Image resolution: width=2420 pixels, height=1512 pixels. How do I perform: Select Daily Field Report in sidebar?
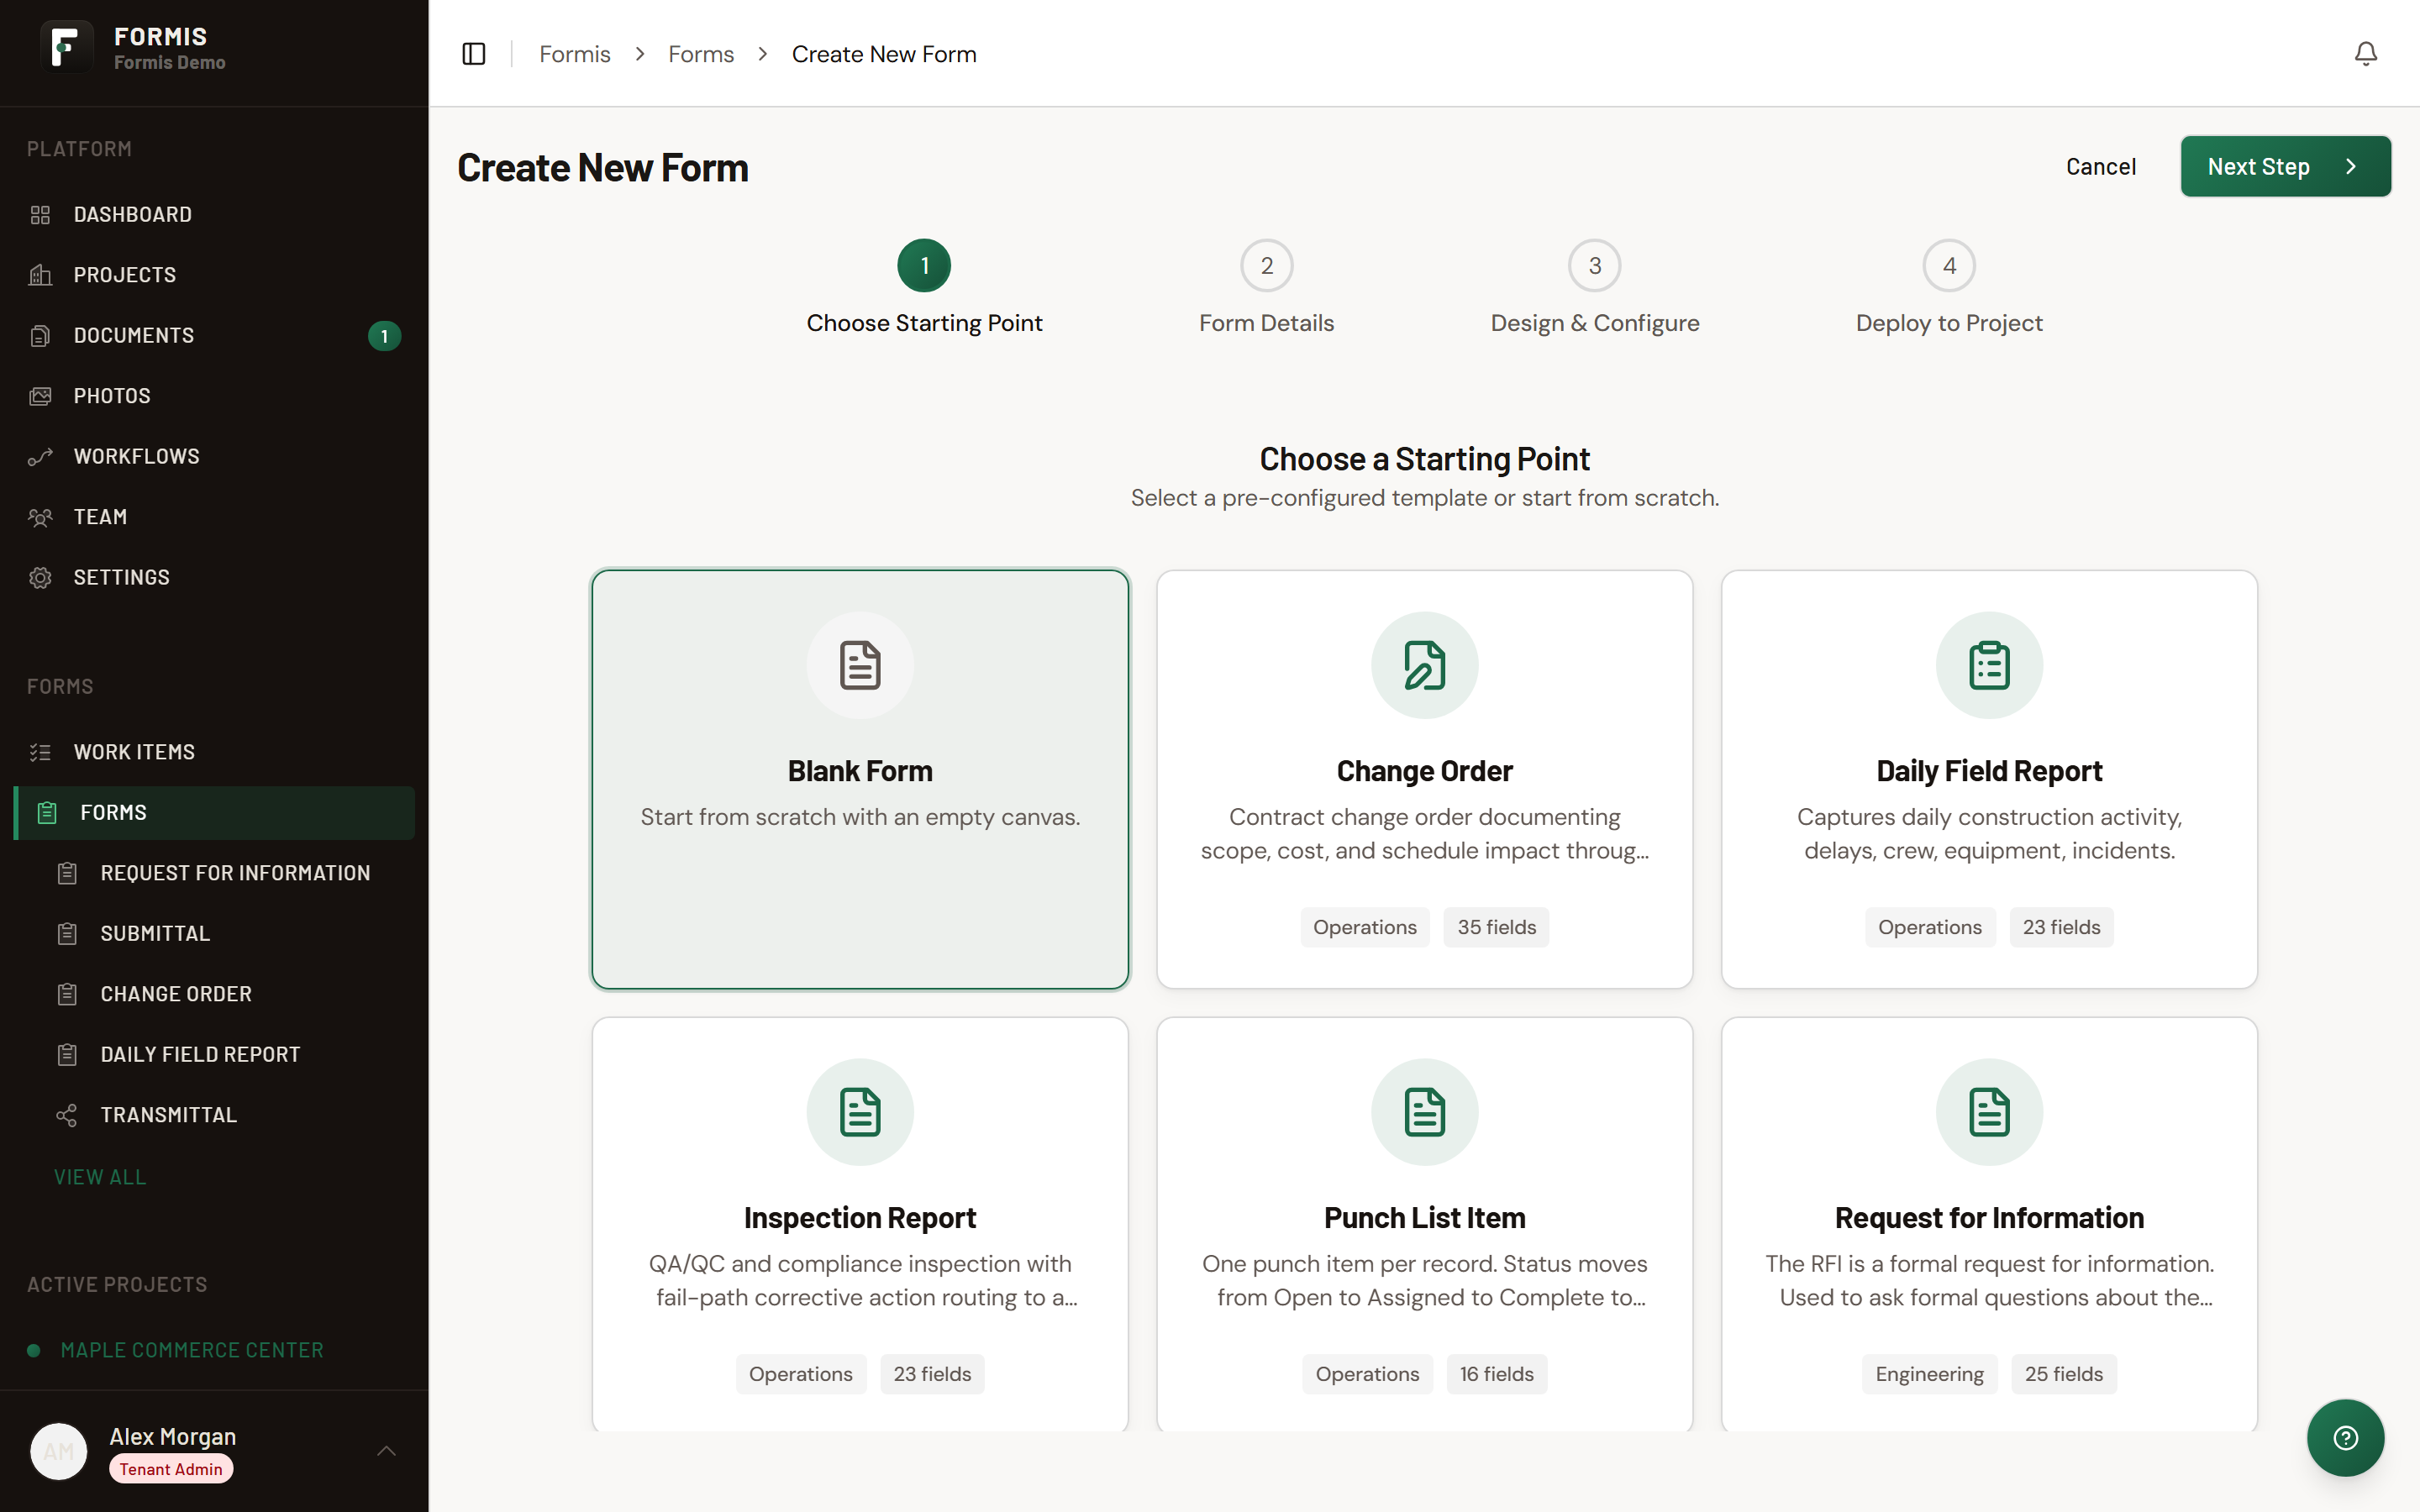(227, 1055)
